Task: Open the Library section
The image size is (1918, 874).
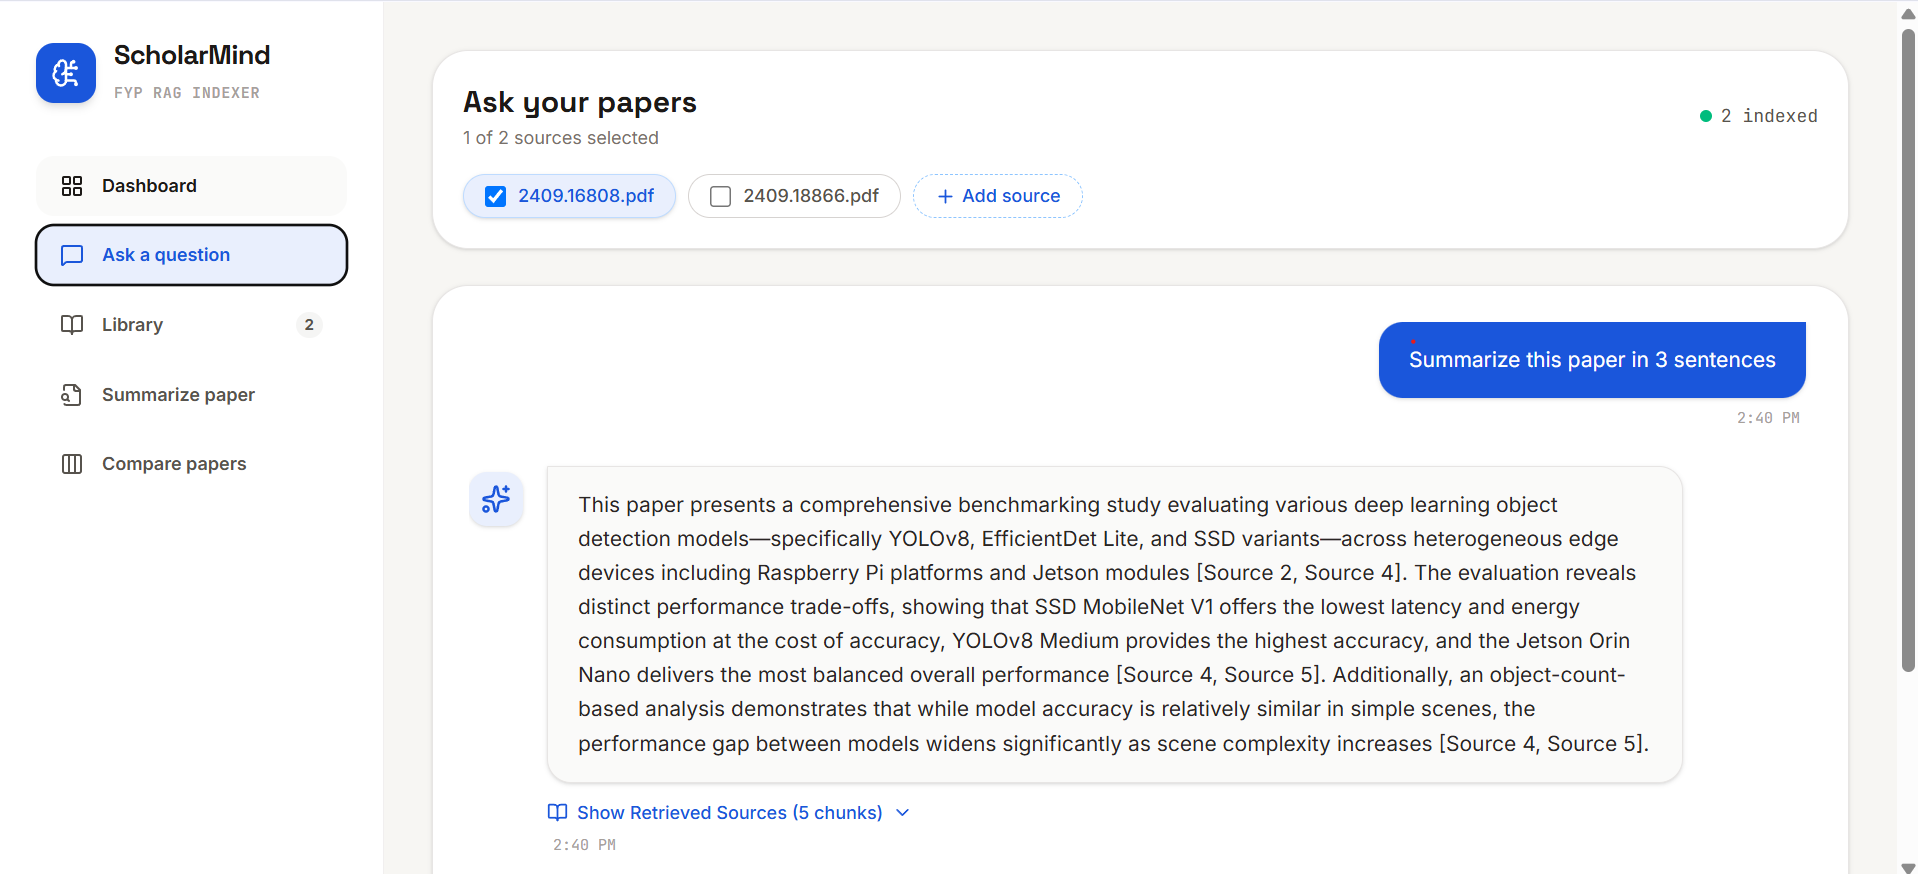Action: [191, 325]
